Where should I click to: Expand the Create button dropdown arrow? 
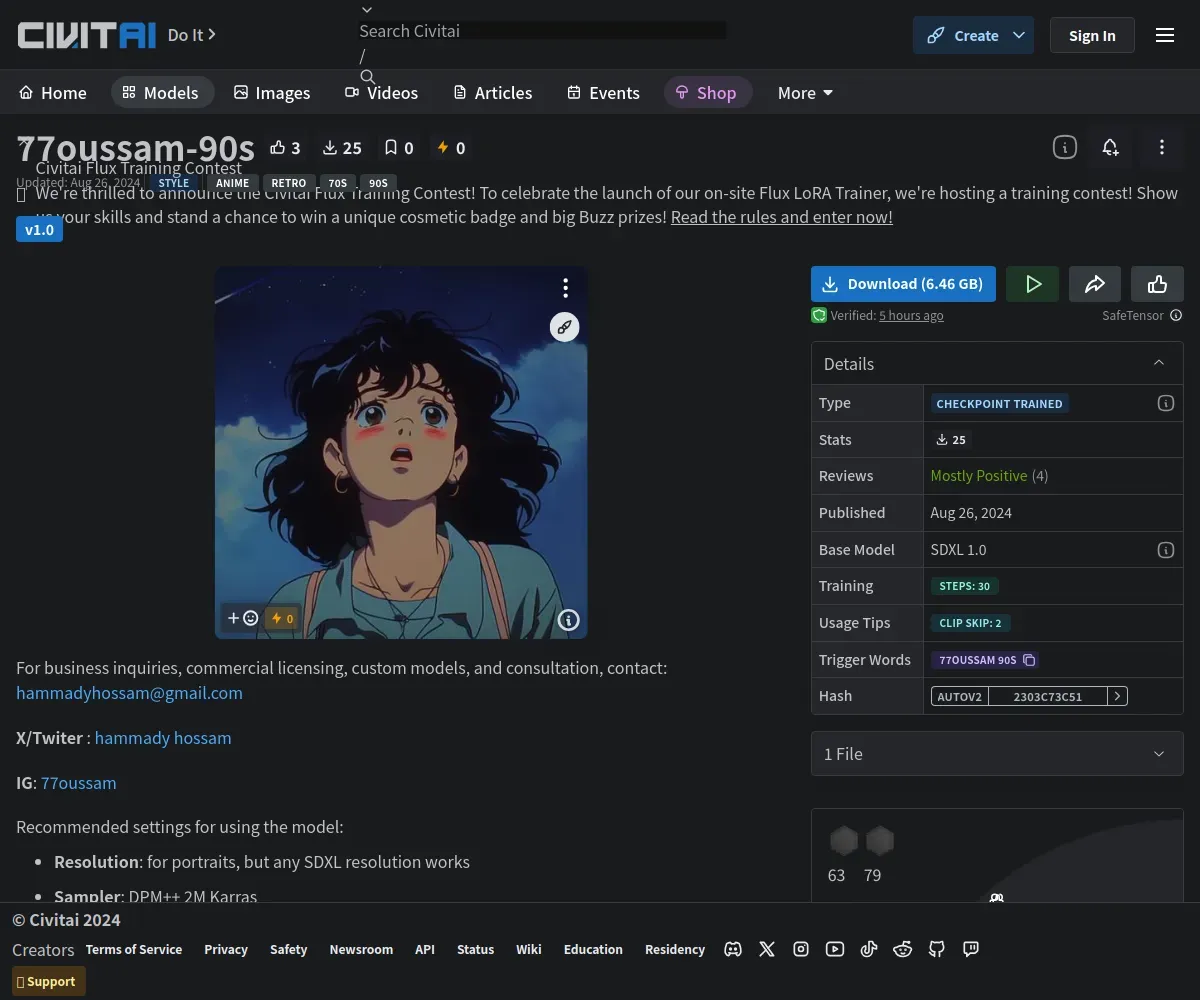tap(1019, 35)
